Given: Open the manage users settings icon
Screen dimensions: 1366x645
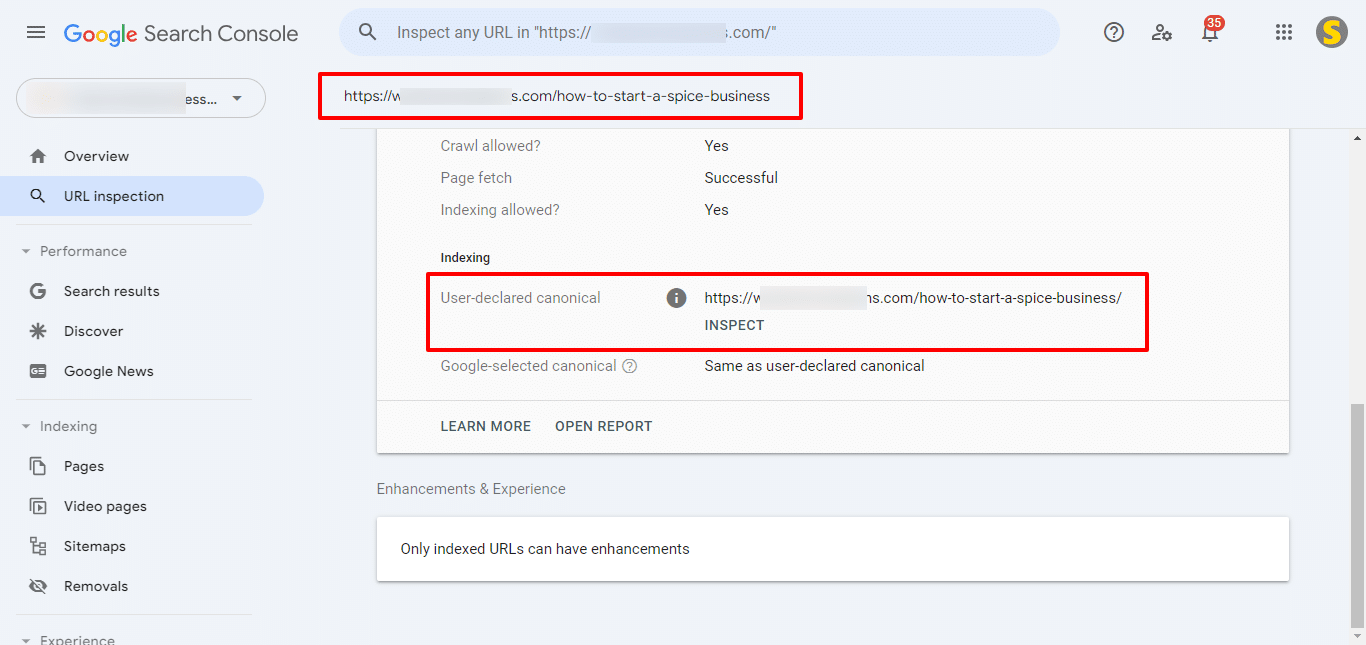Looking at the screenshot, I should 1162,32.
